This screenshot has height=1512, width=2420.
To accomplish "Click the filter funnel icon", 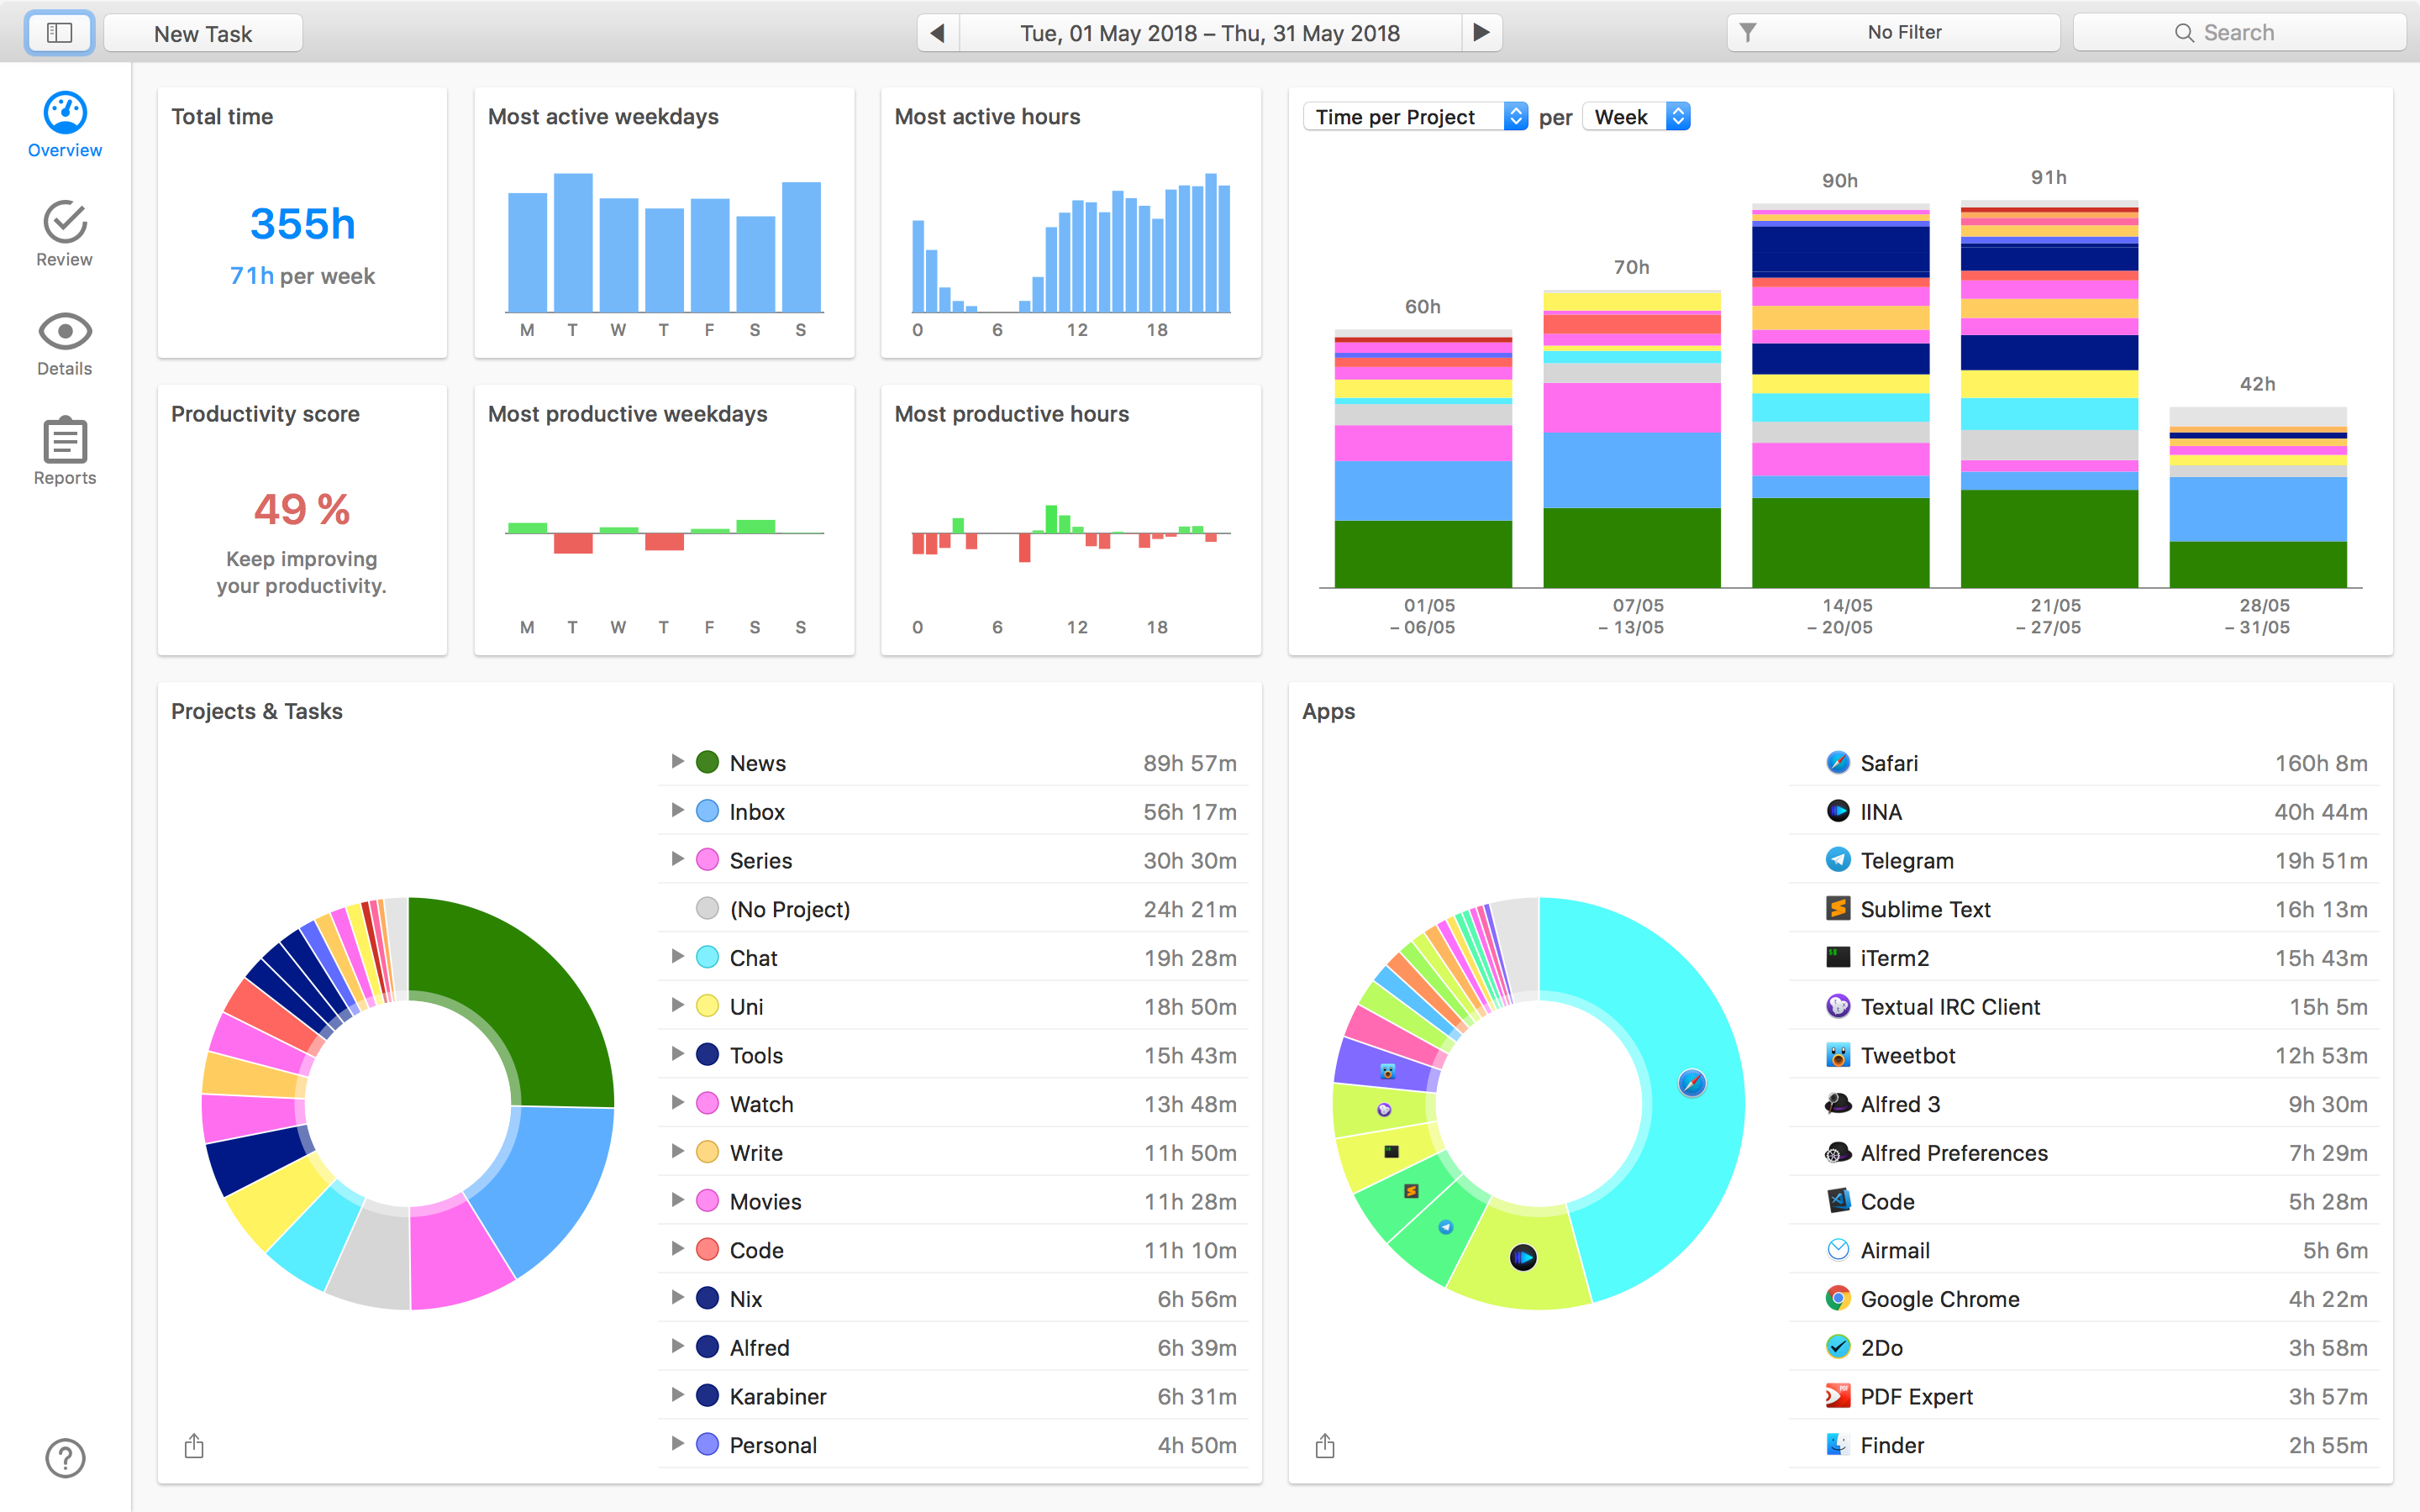I will (1748, 33).
